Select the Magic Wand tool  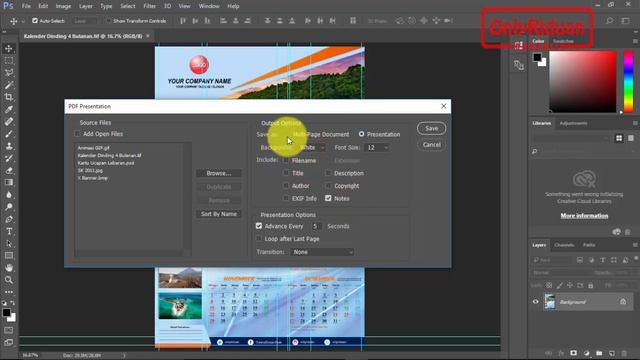click(x=9, y=85)
